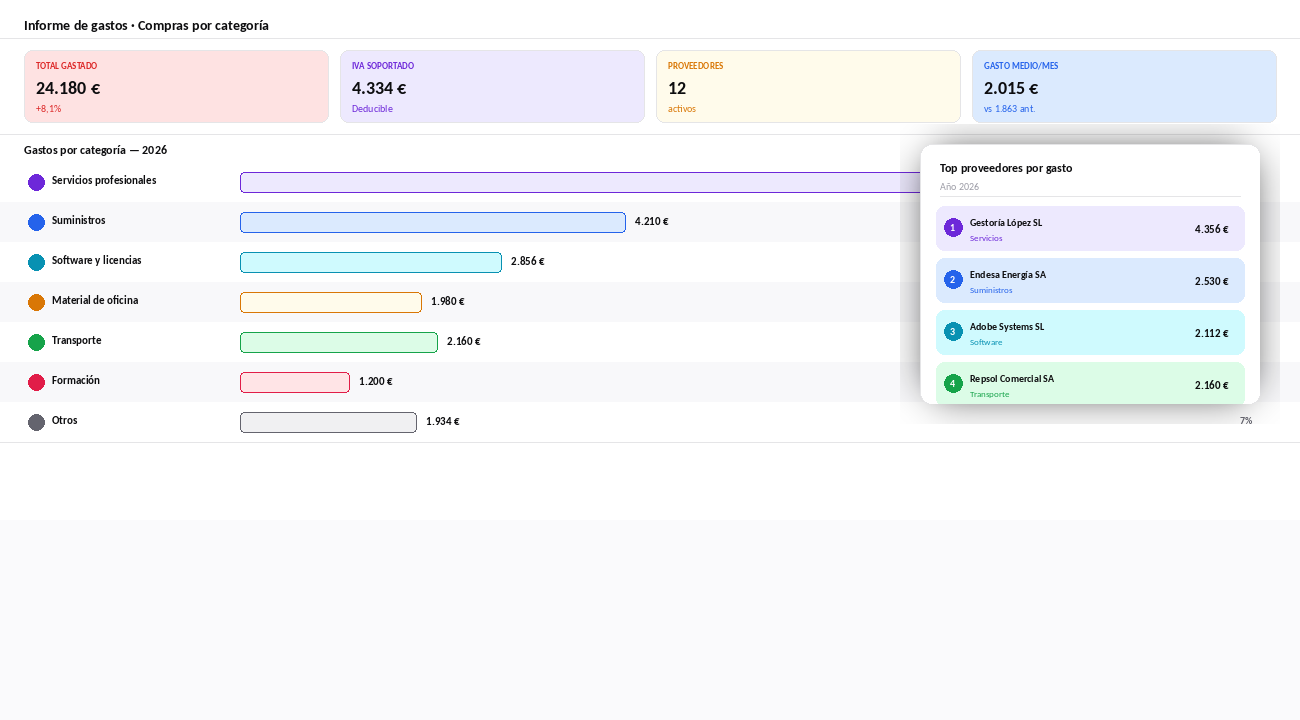Open the Gasto Medio/Mes card

pos(1124,87)
